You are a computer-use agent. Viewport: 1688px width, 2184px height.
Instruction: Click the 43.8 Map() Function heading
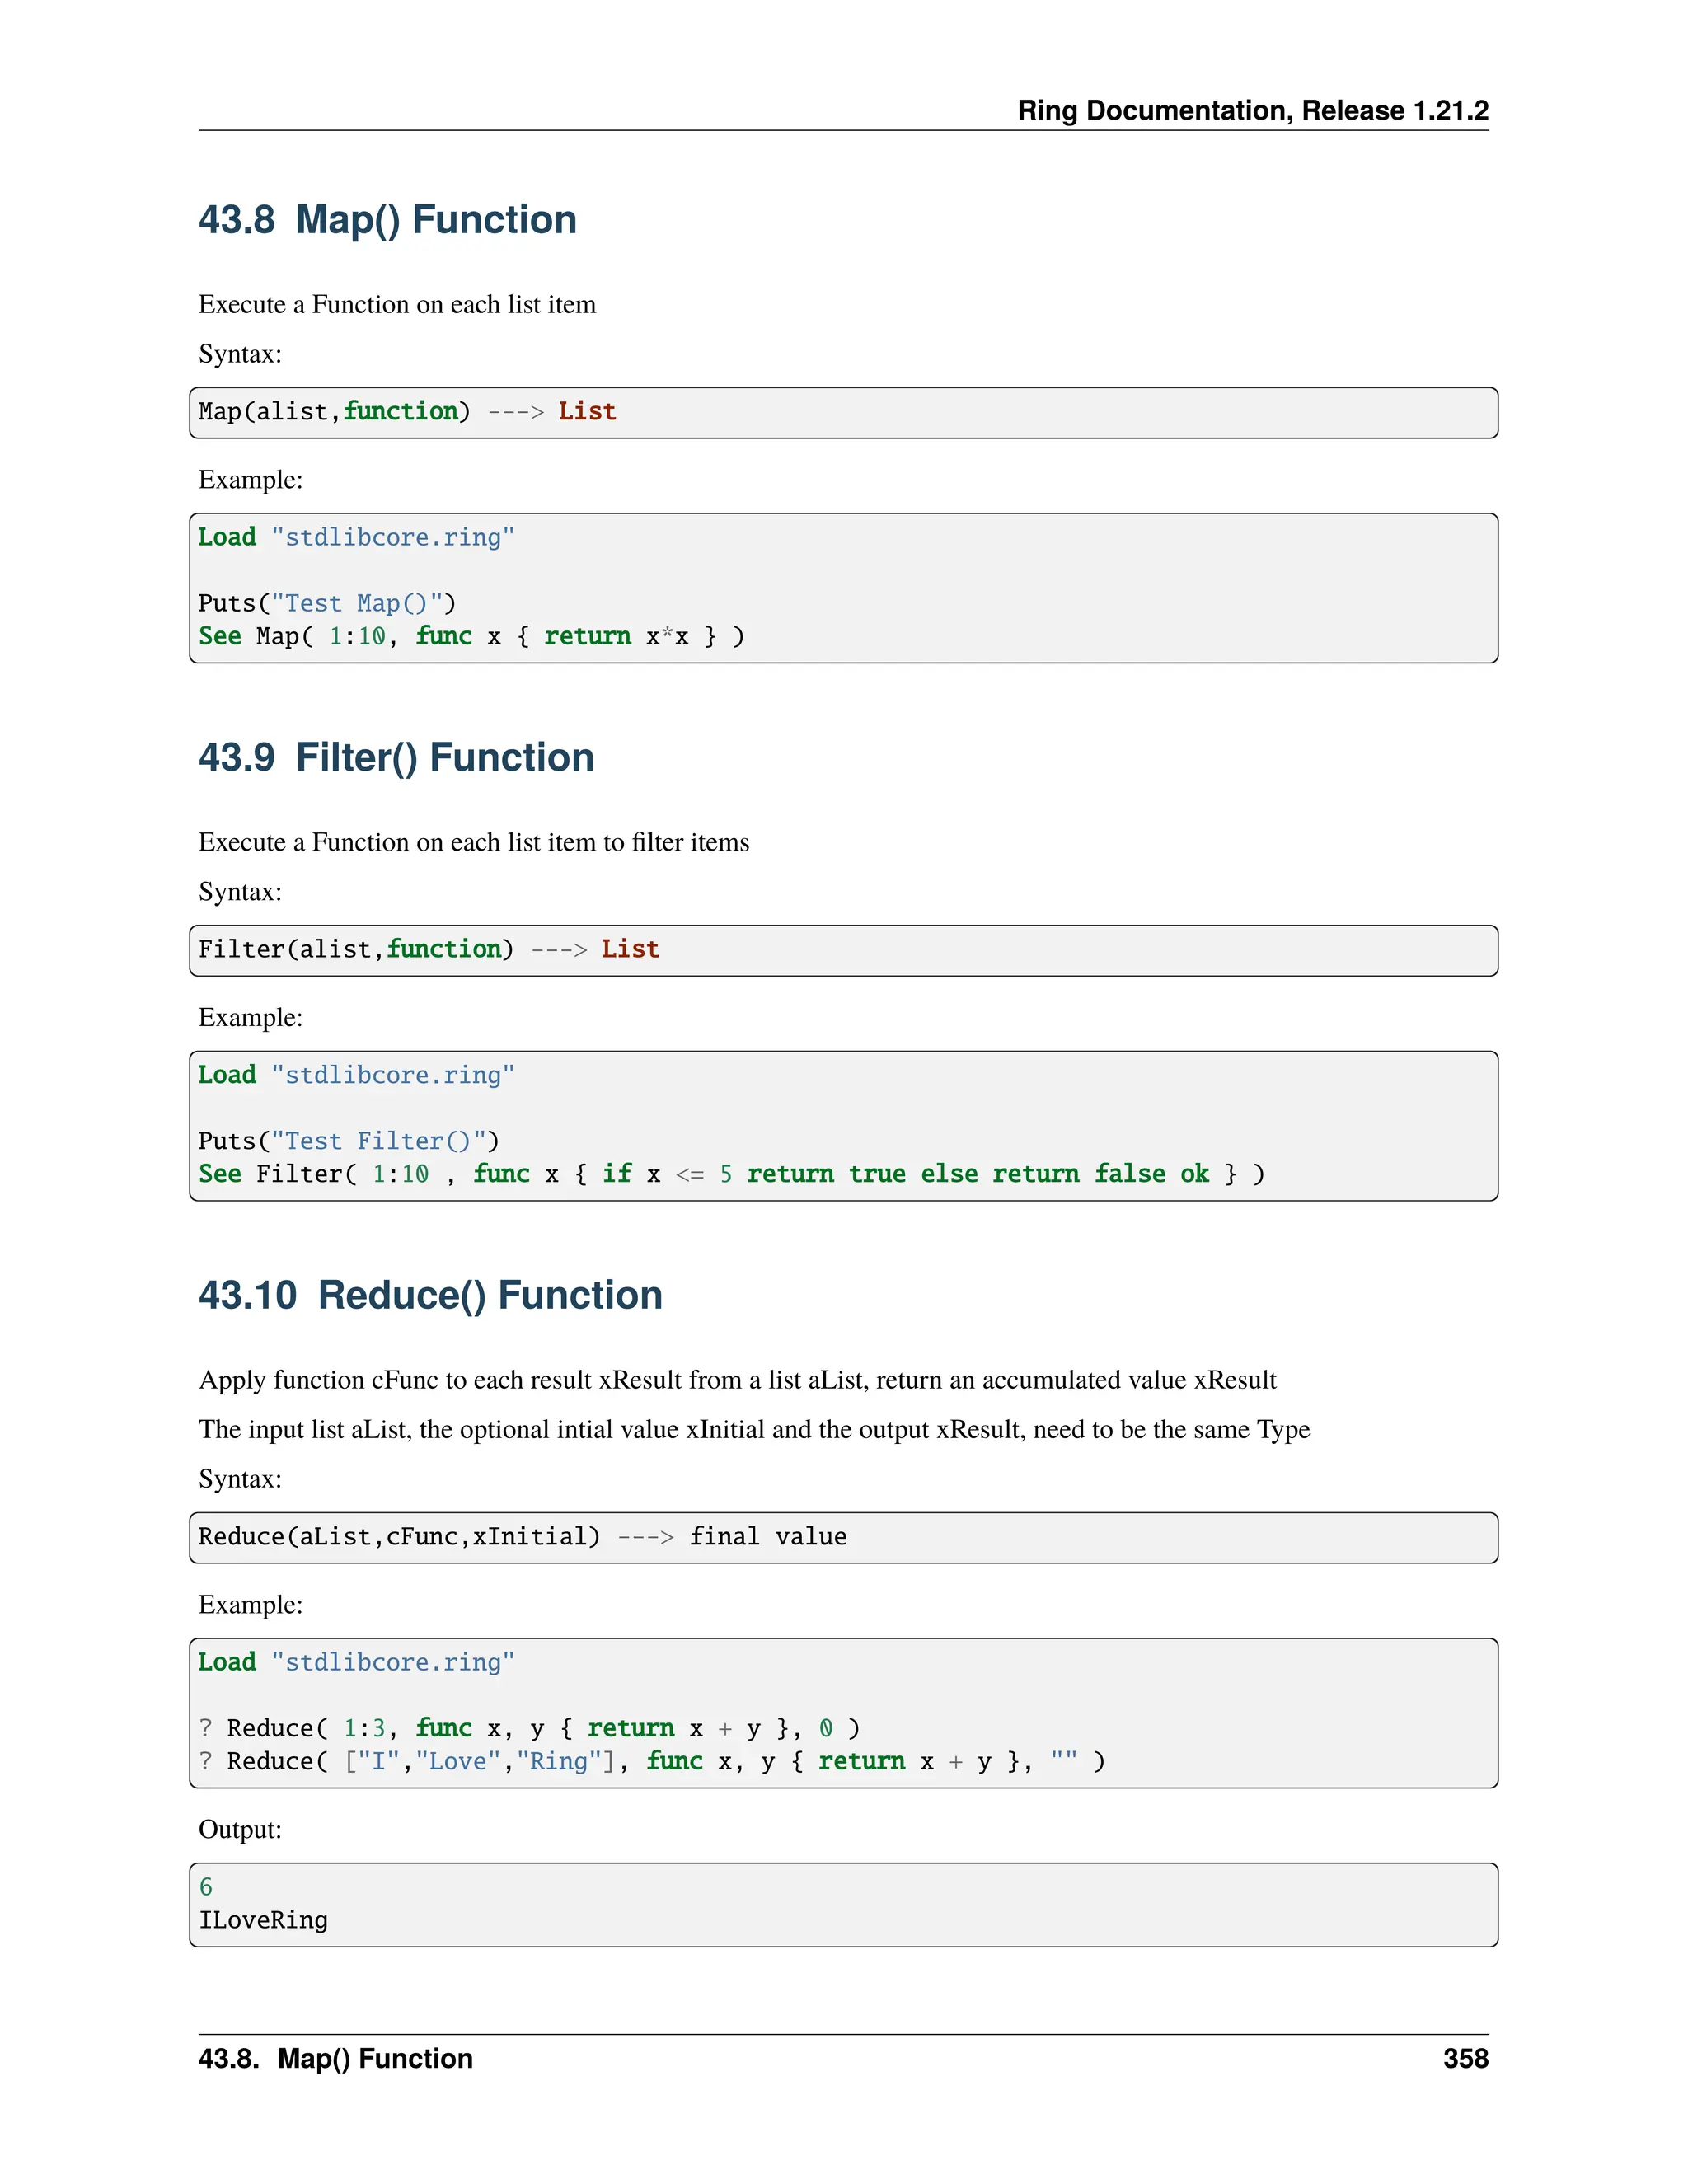pos(387,220)
